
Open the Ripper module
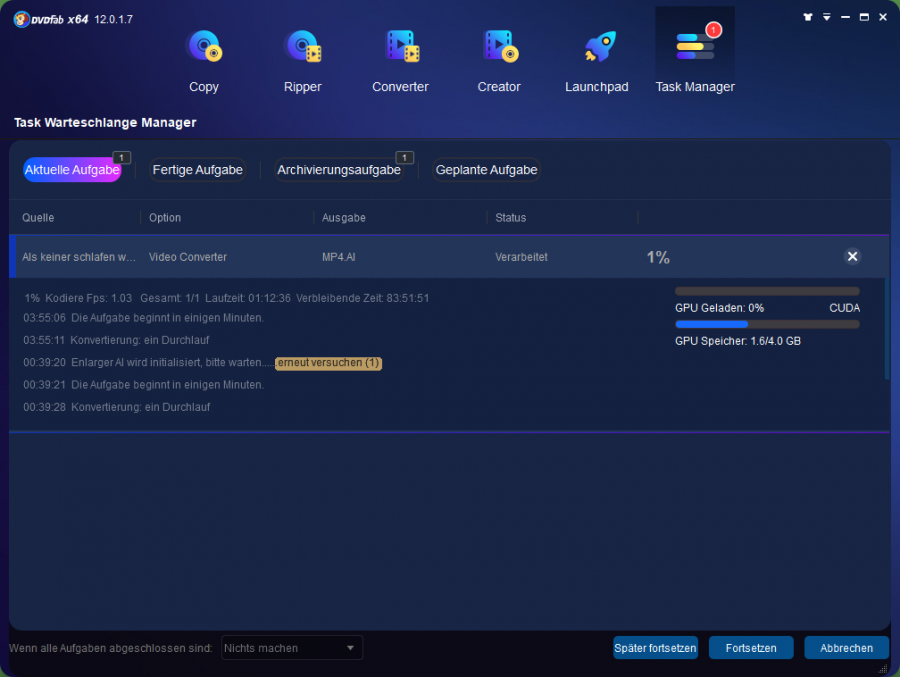[x=302, y=48]
